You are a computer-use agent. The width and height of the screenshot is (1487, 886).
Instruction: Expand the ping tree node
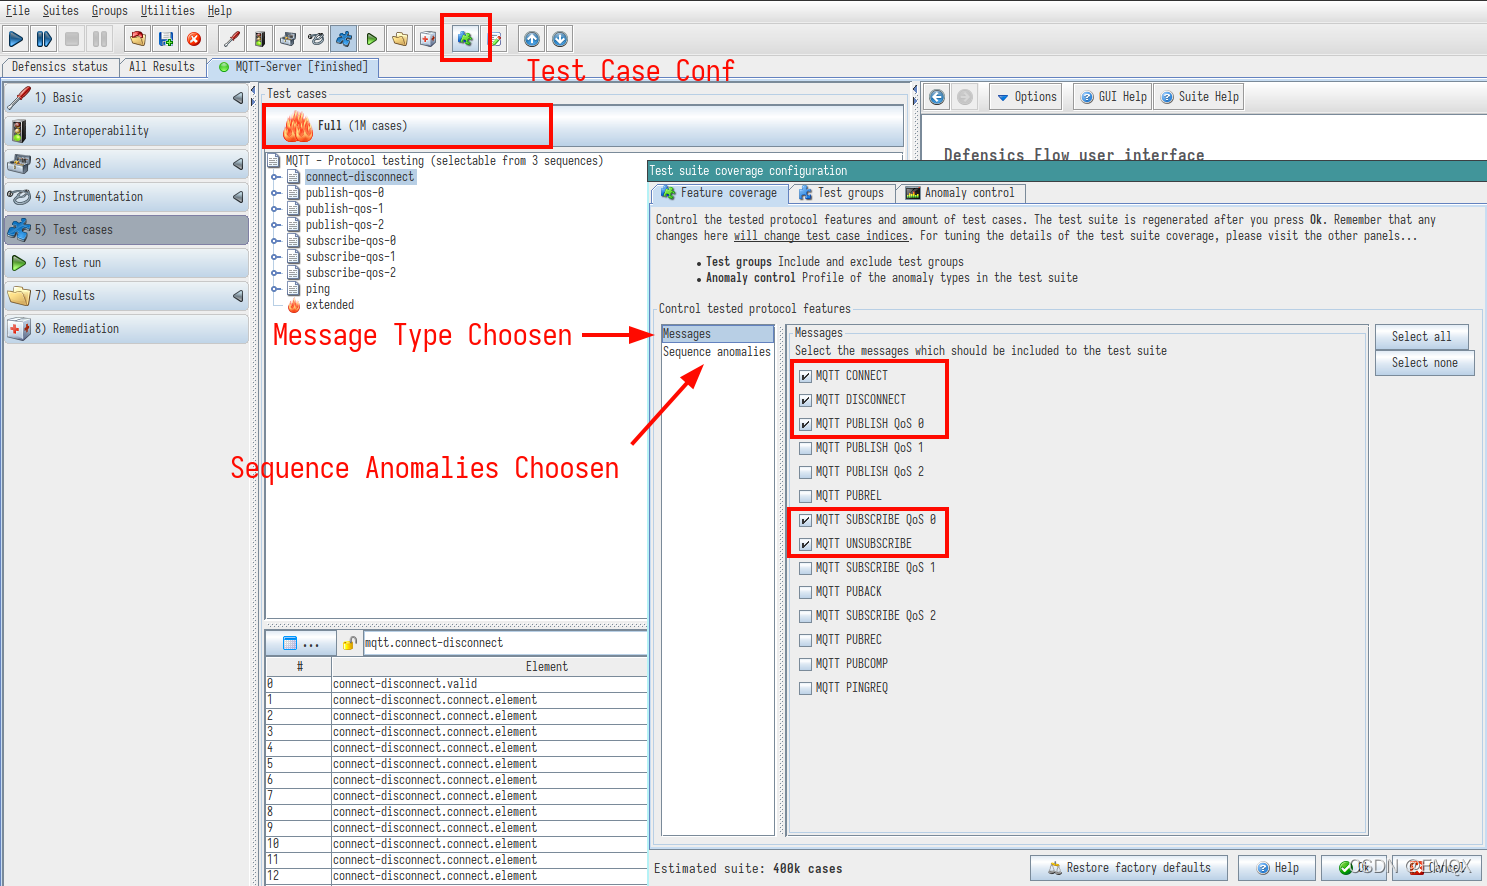click(x=276, y=289)
